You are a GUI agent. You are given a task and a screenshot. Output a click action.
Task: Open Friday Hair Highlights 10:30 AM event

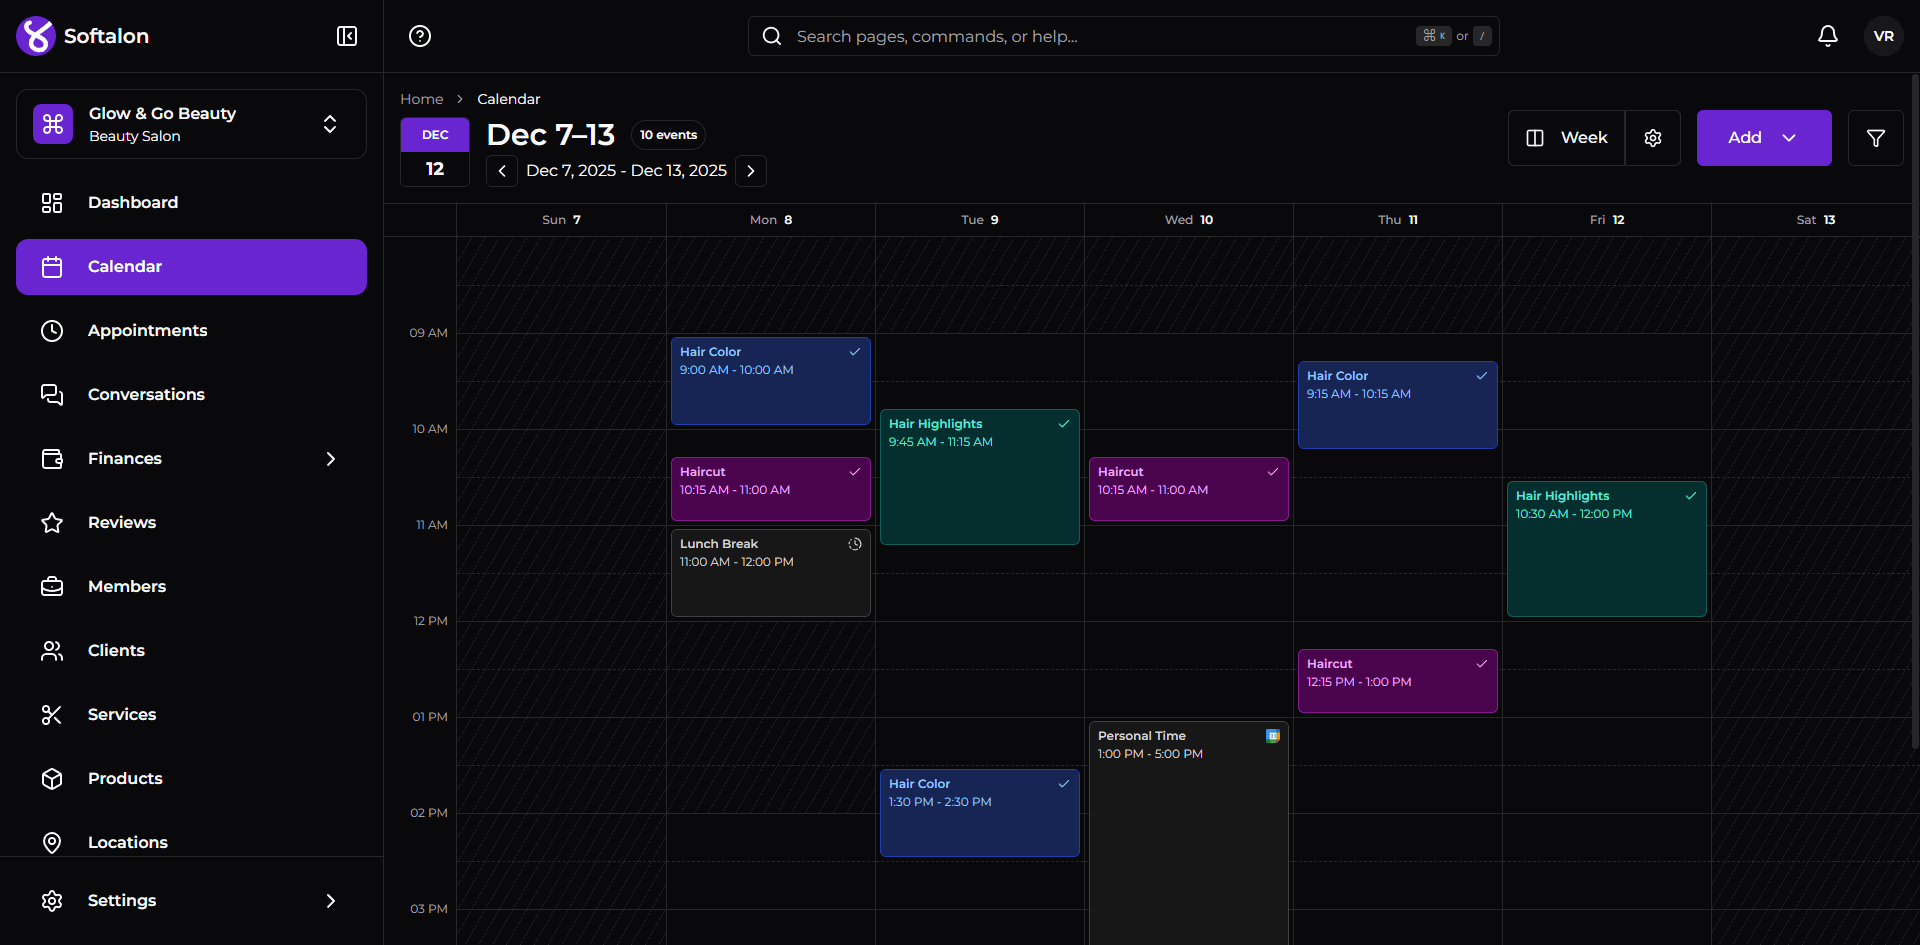(x=1607, y=549)
